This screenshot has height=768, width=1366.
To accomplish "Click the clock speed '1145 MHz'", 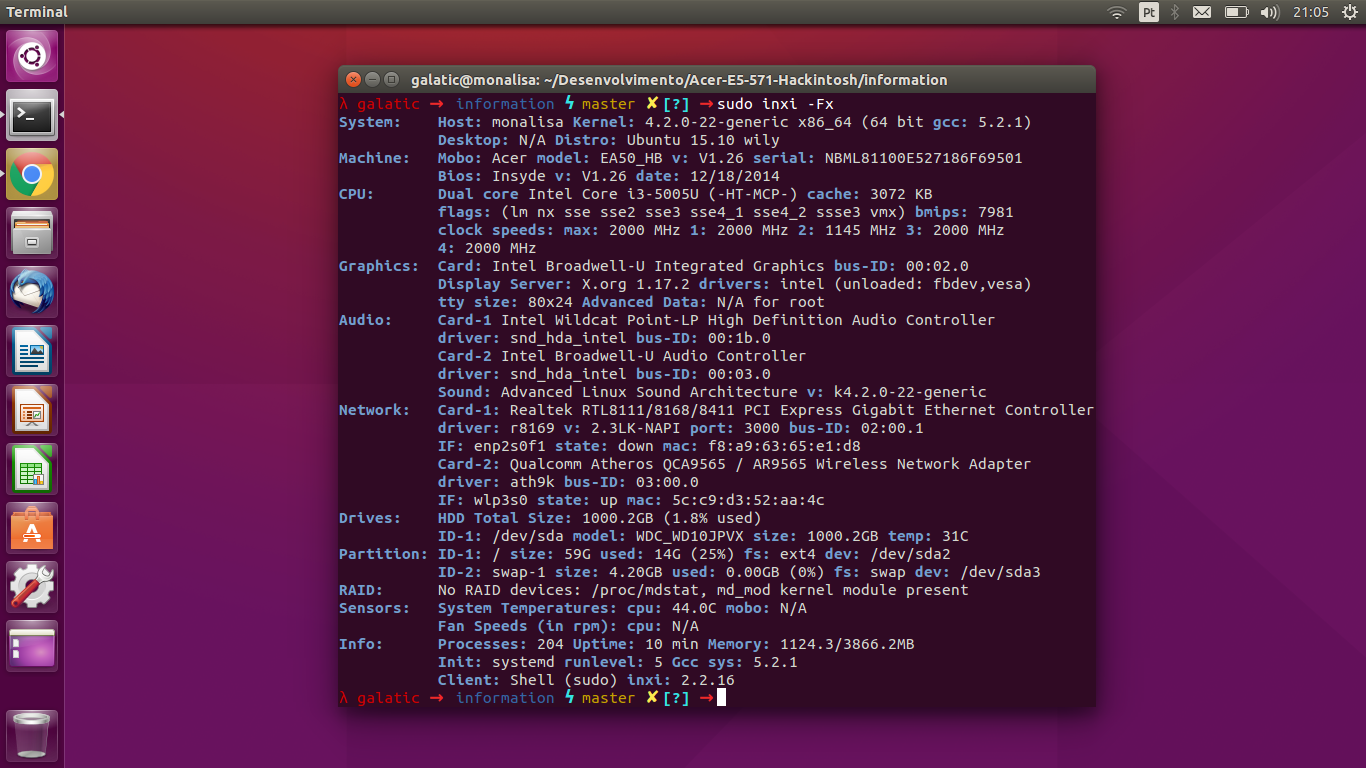I will click(x=856, y=230).
